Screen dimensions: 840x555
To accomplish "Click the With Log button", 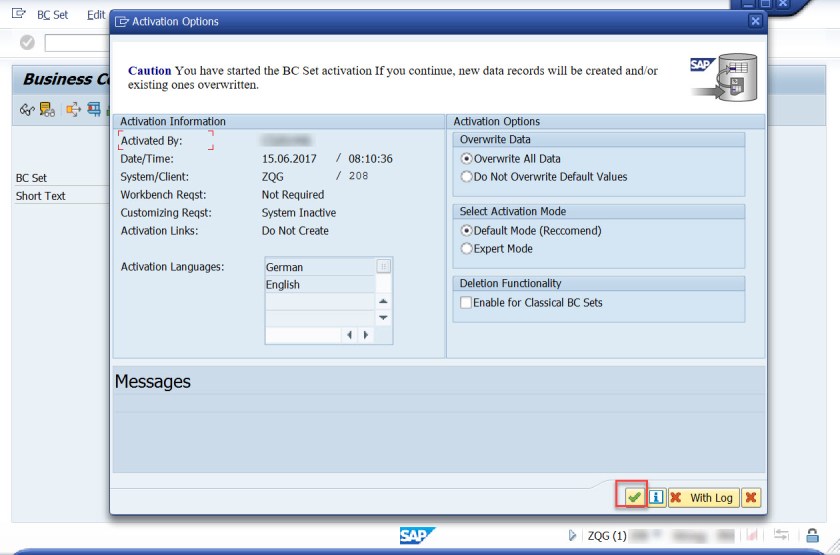I will pos(701,497).
